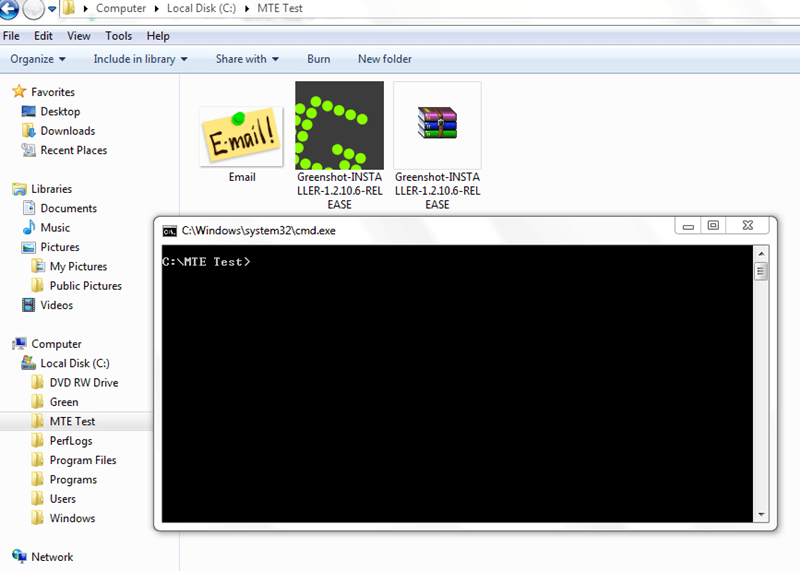The height and width of the screenshot is (571, 800).
Task: Click the Network icon in sidebar
Action: 19,556
